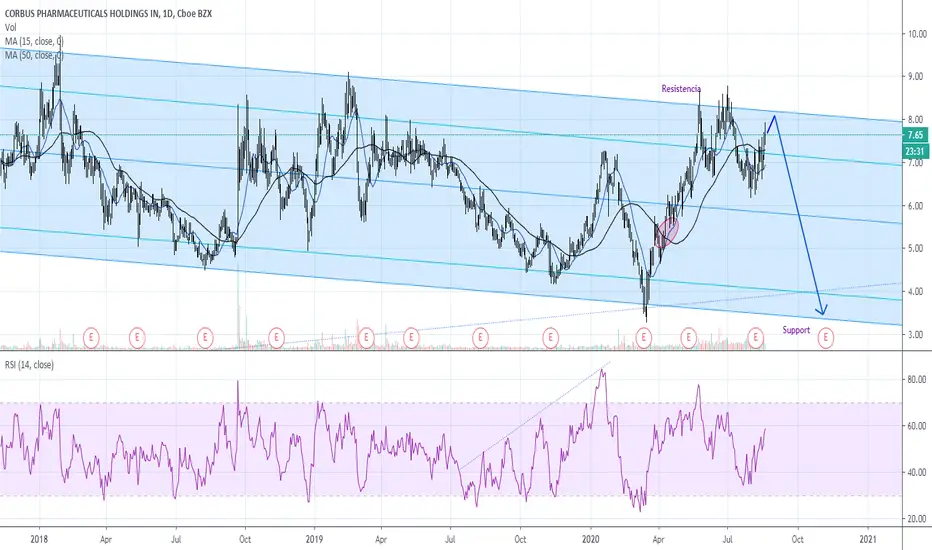The height and width of the screenshot is (550, 932).
Task: Click the 2021 label on the time axis
Action: pos(868,540)
